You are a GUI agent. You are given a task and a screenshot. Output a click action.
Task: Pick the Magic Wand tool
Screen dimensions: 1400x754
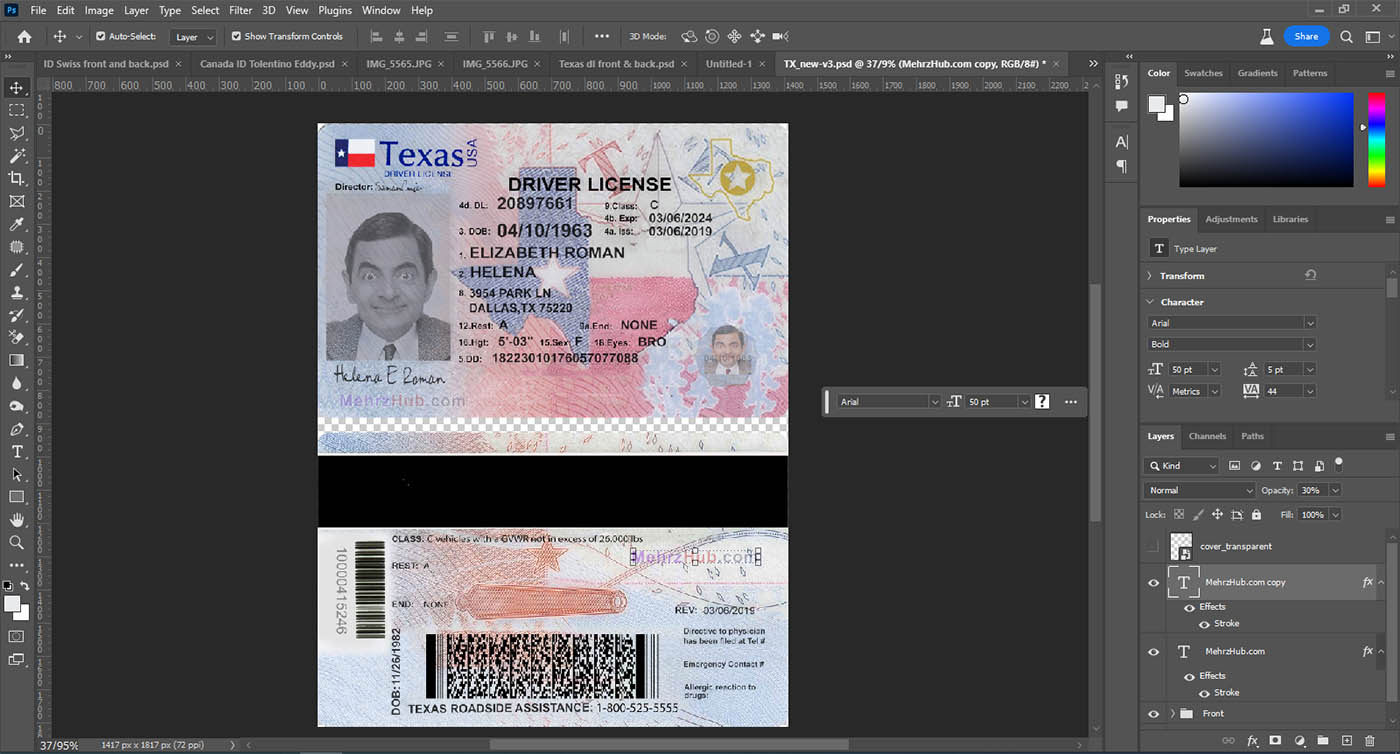tap(17, 156)
